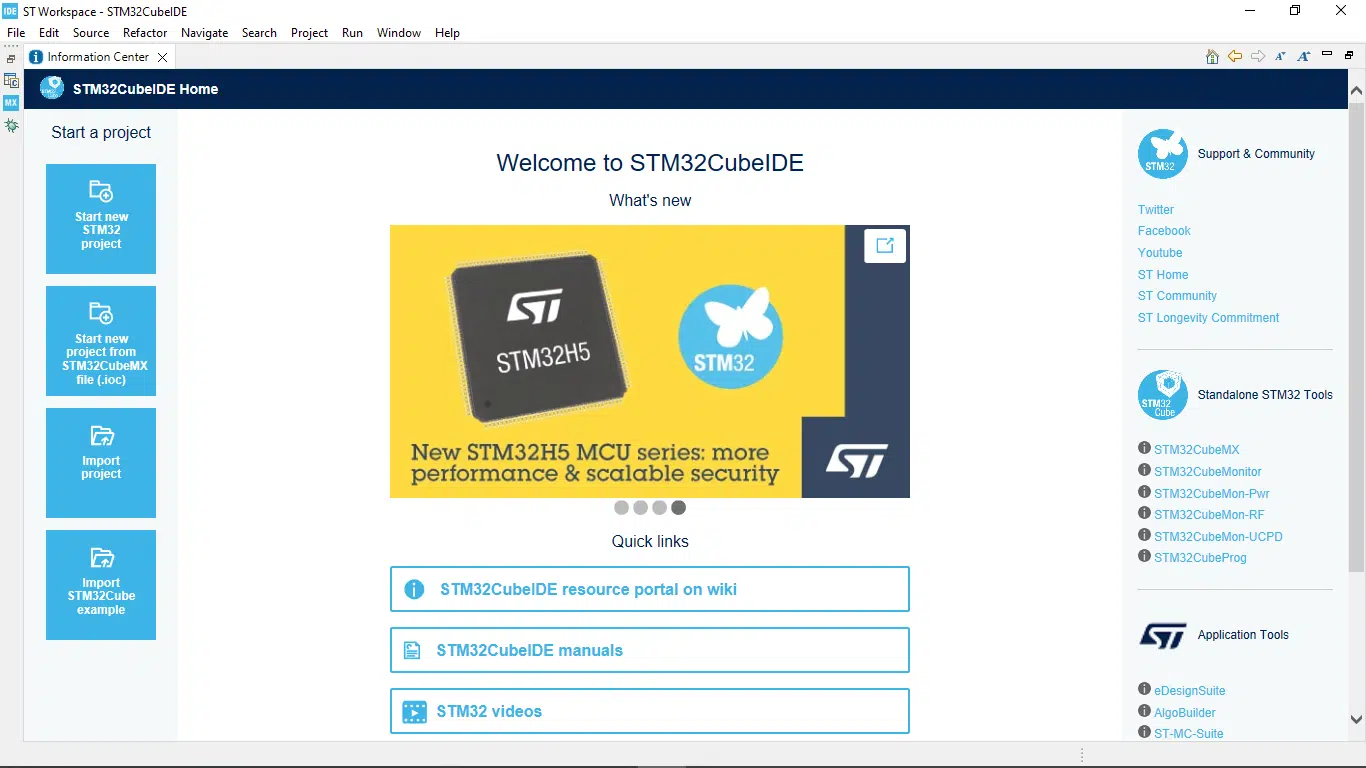Image resolution: width=1366 pixels, height=768 pixels.
Task: Click the info icon before STM32CubeMon-RF
Action: pyautogui.click(x=1144, y=513)
